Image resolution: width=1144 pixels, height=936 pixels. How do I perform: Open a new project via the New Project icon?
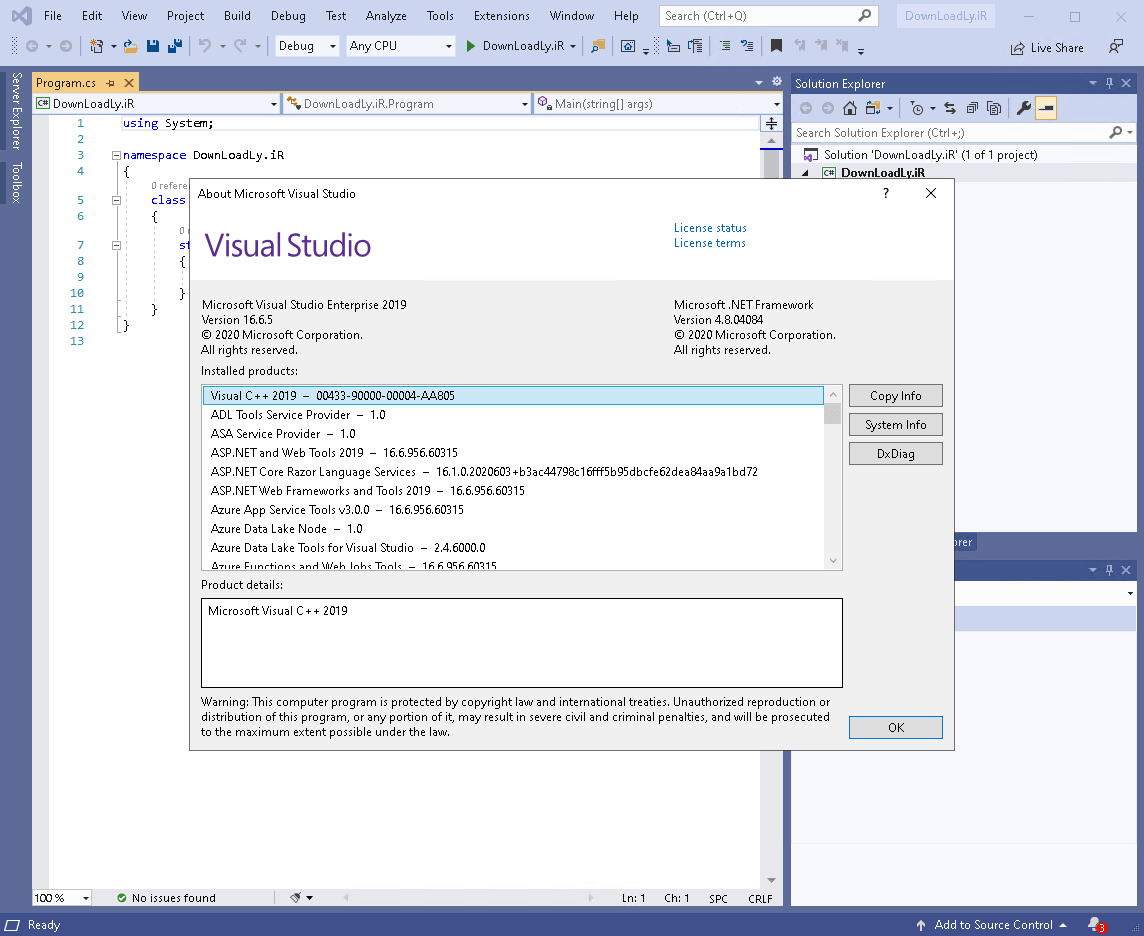coord(96,46)
